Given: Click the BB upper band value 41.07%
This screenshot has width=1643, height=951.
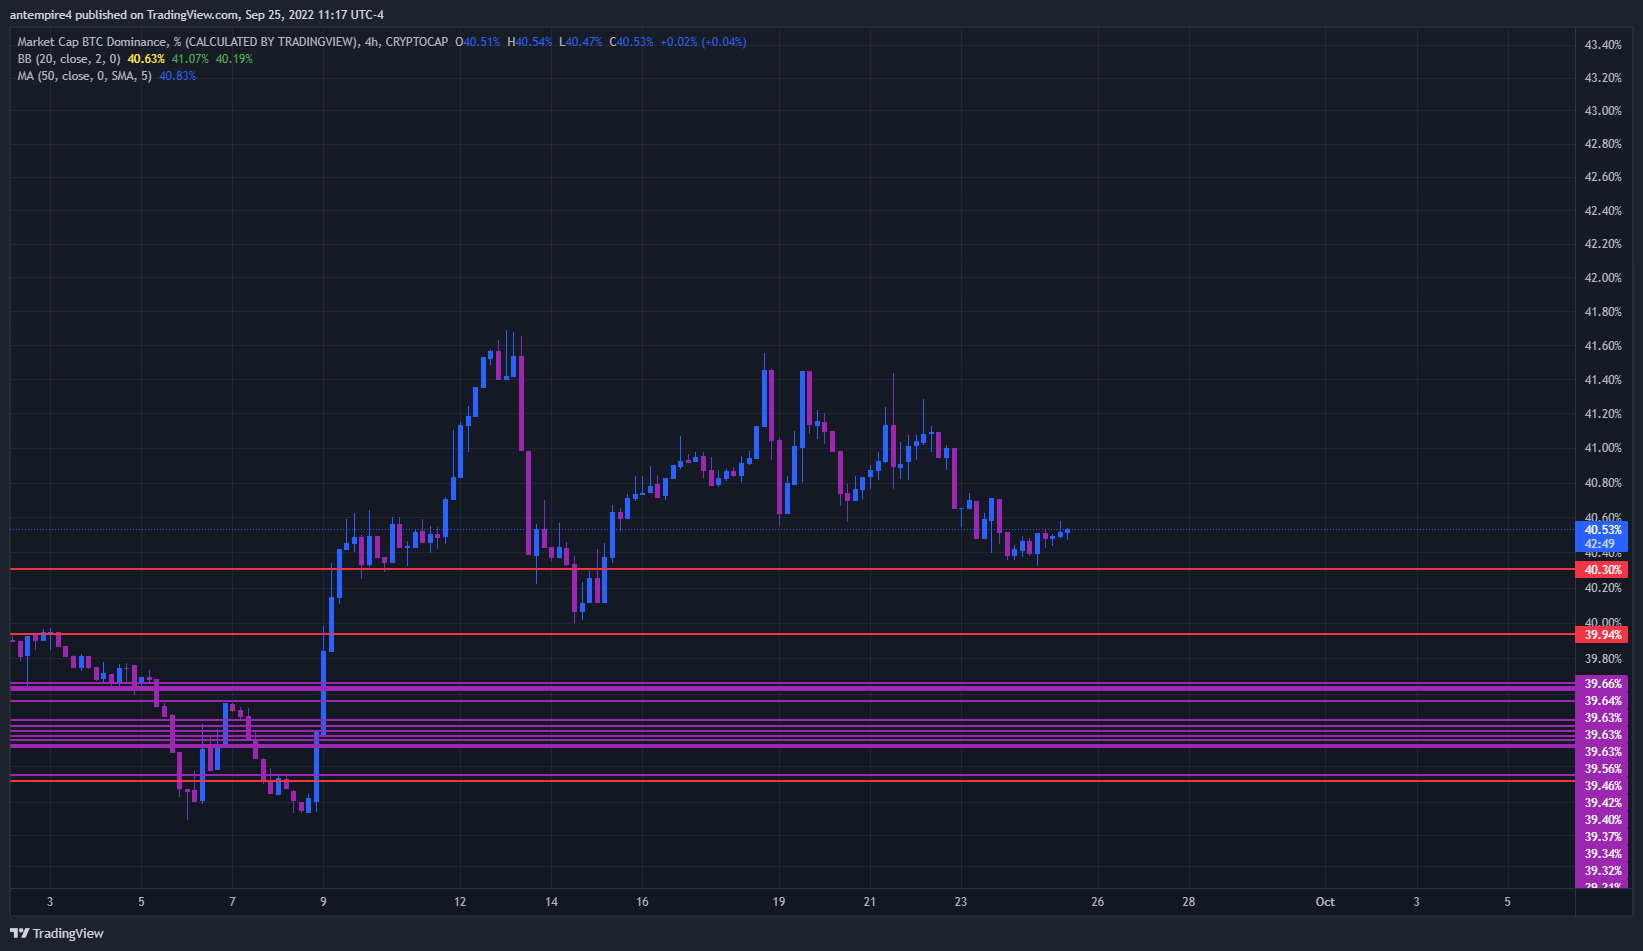Looking at the screenshot, I should click(x=190, y=59).
